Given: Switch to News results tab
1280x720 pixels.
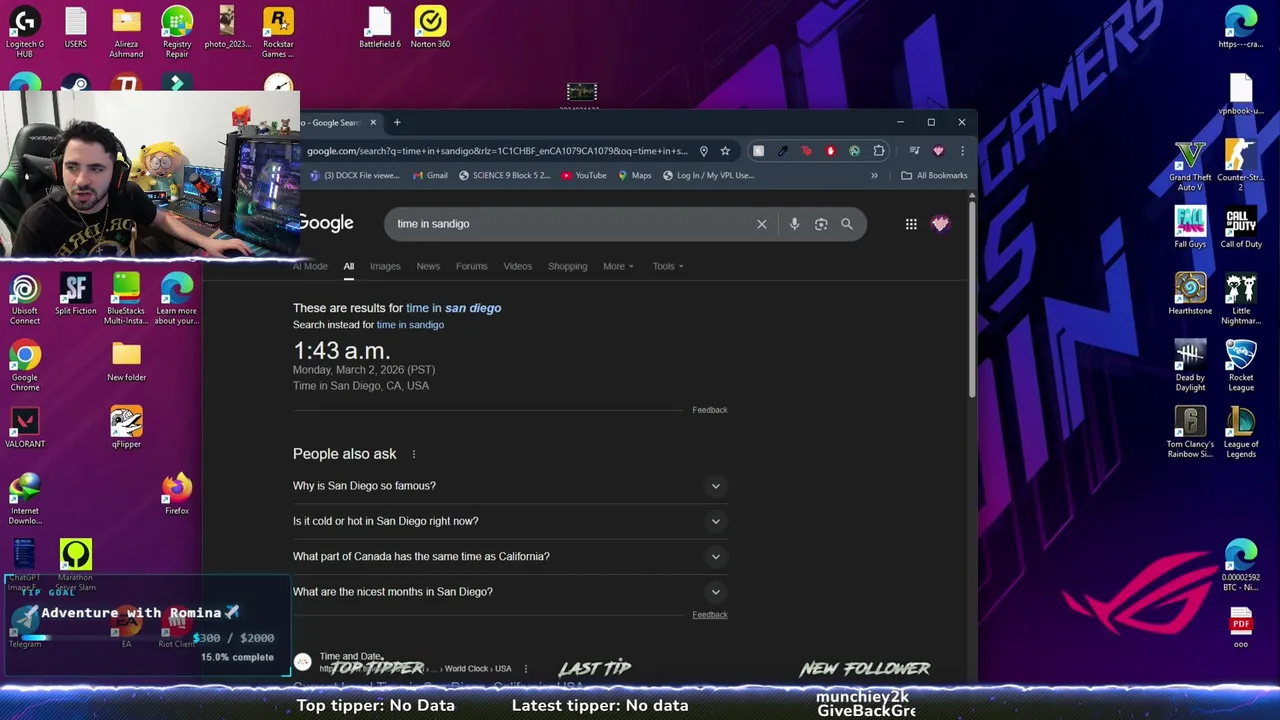Looking at the screenshot, I should pos(428,266).
